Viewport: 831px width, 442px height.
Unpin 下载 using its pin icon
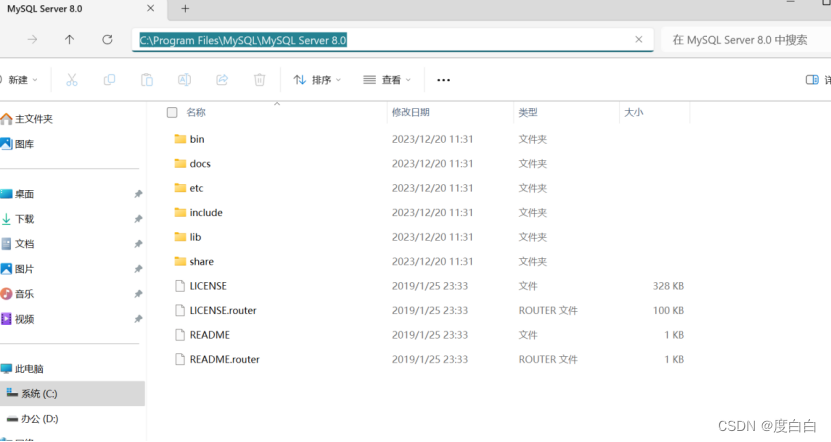click(x=138, y=219)
